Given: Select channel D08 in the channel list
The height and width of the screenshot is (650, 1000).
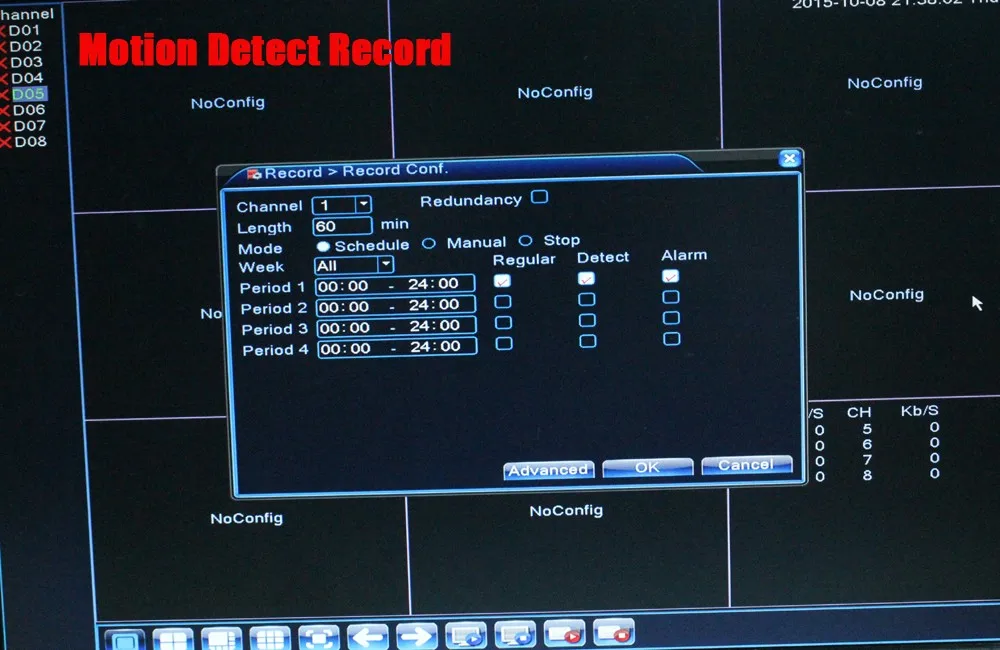Looking at the screenshot, I should pyautogui.click(x=31, y=142).
